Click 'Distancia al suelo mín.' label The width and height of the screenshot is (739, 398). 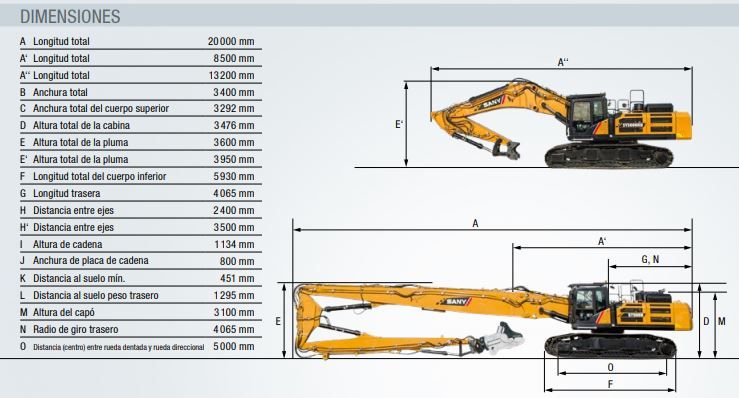point(79,278)
